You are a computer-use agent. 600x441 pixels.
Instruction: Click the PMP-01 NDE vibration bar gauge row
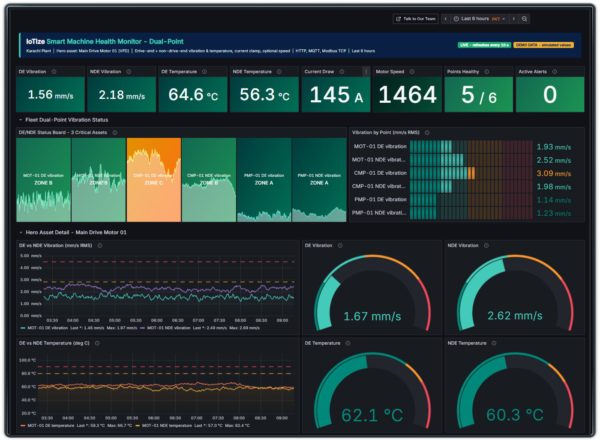462,213
